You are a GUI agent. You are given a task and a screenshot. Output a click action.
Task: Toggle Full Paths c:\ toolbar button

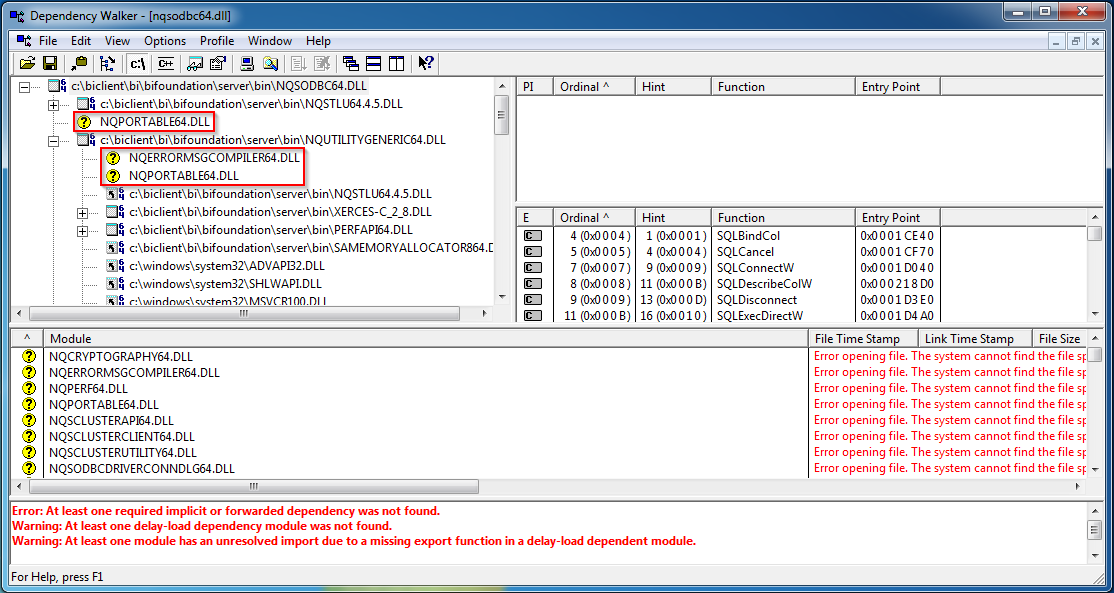(137, 62)
